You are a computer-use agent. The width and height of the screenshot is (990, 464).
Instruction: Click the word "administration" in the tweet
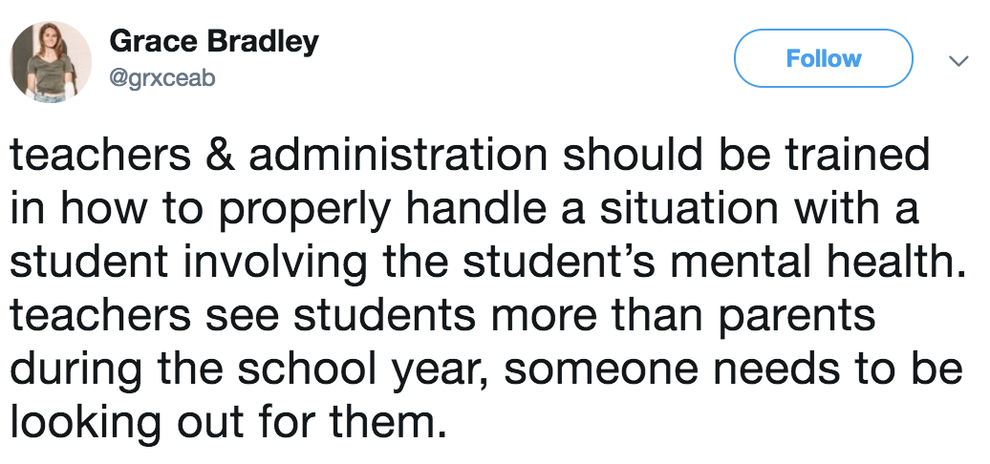390,157
